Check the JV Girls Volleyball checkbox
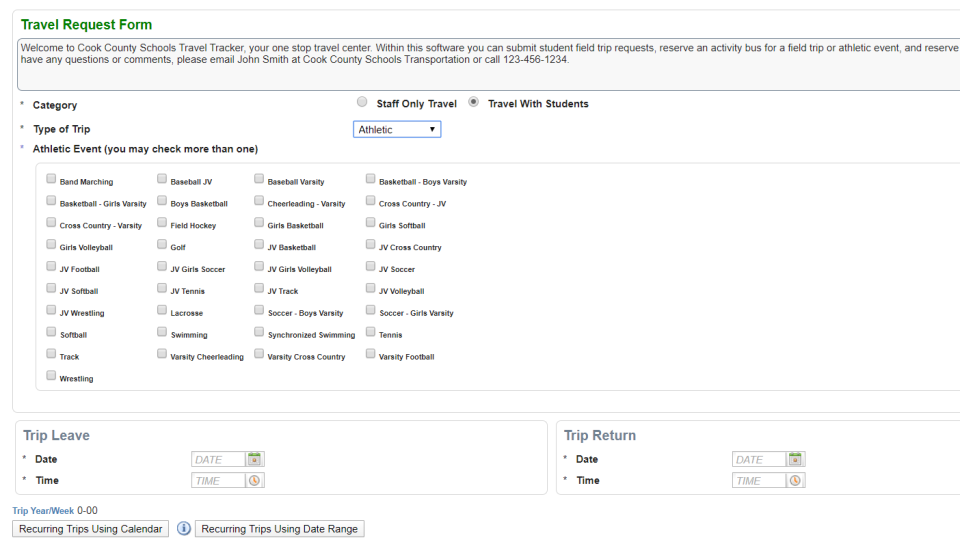Screen dimensions: 960x542 (259, 266)
